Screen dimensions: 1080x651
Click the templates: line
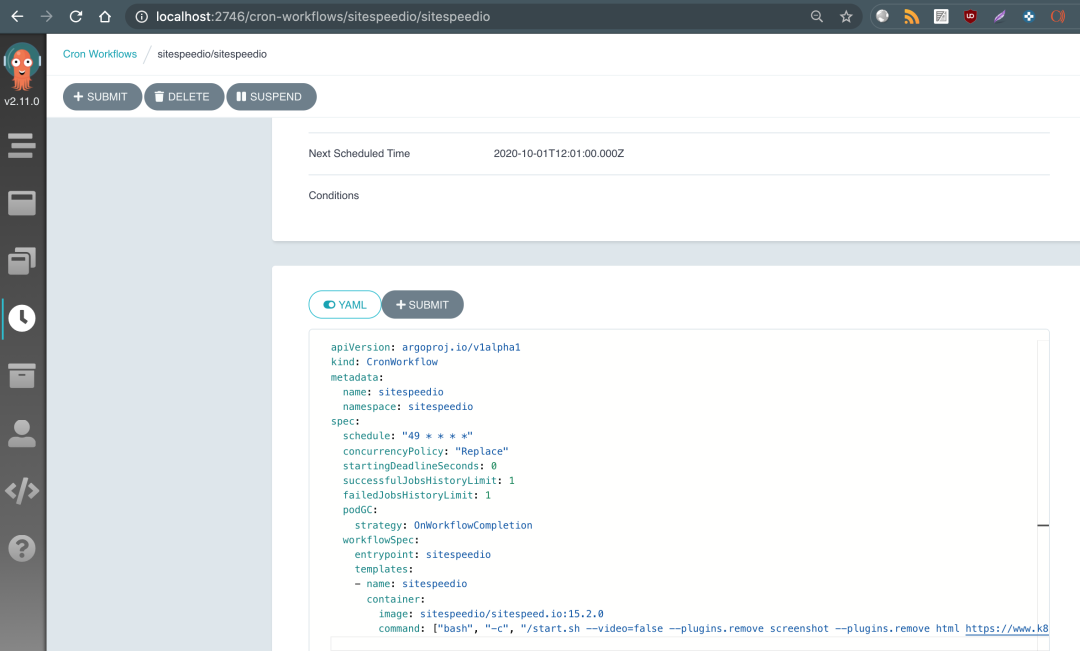pos(384,569)
